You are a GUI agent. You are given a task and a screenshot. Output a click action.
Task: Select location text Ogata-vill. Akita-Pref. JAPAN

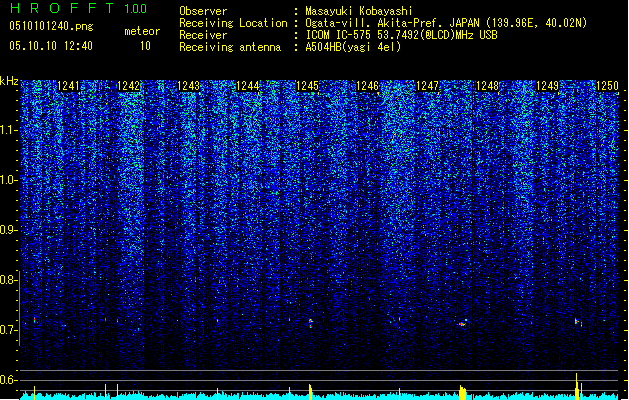click(x=392, y=23)
